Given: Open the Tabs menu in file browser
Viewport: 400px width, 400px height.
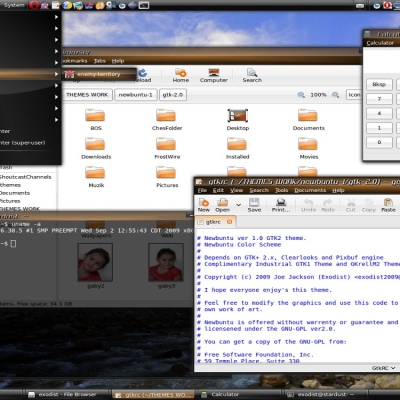Looking at the screenshot, I should pos(100,61).
